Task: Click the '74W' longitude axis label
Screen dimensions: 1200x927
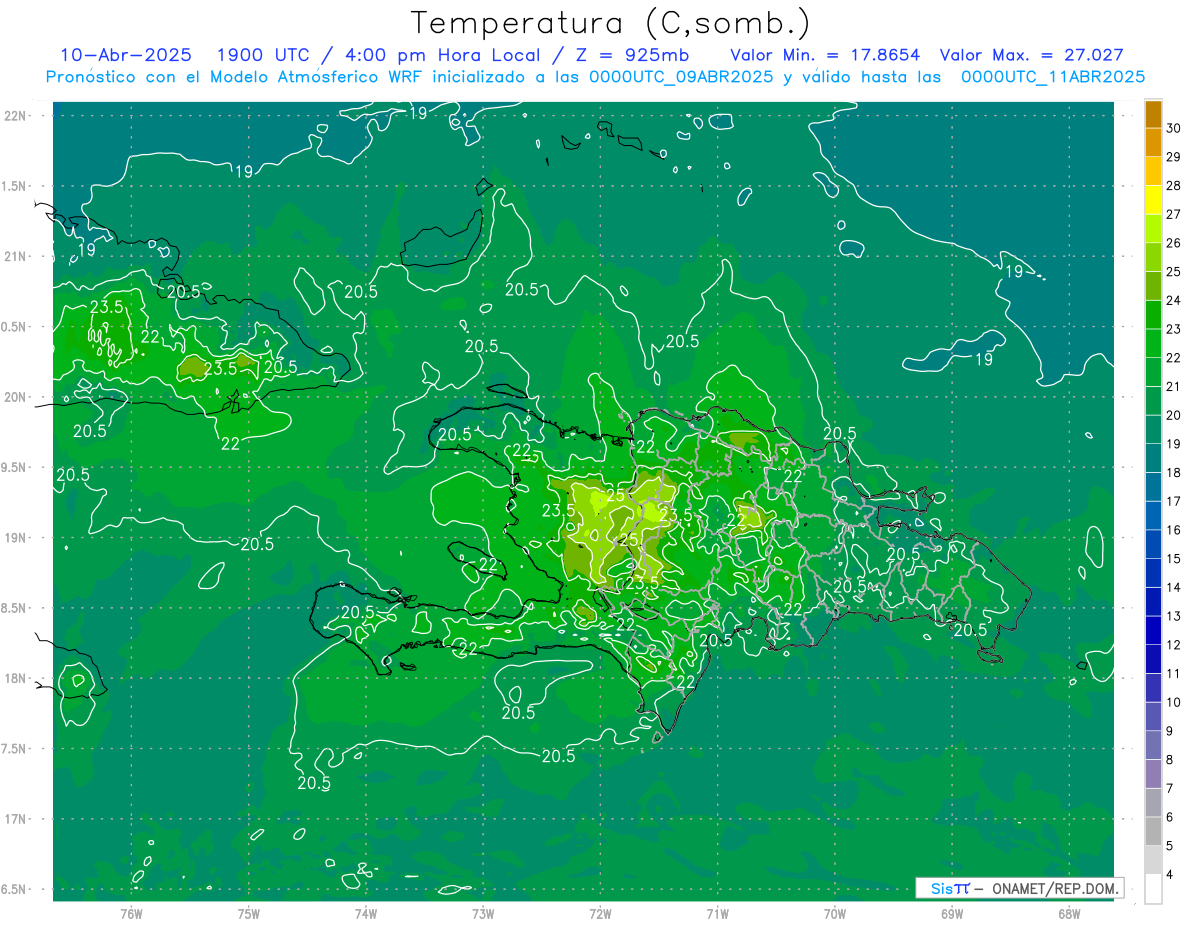Action: pos(366,914)
